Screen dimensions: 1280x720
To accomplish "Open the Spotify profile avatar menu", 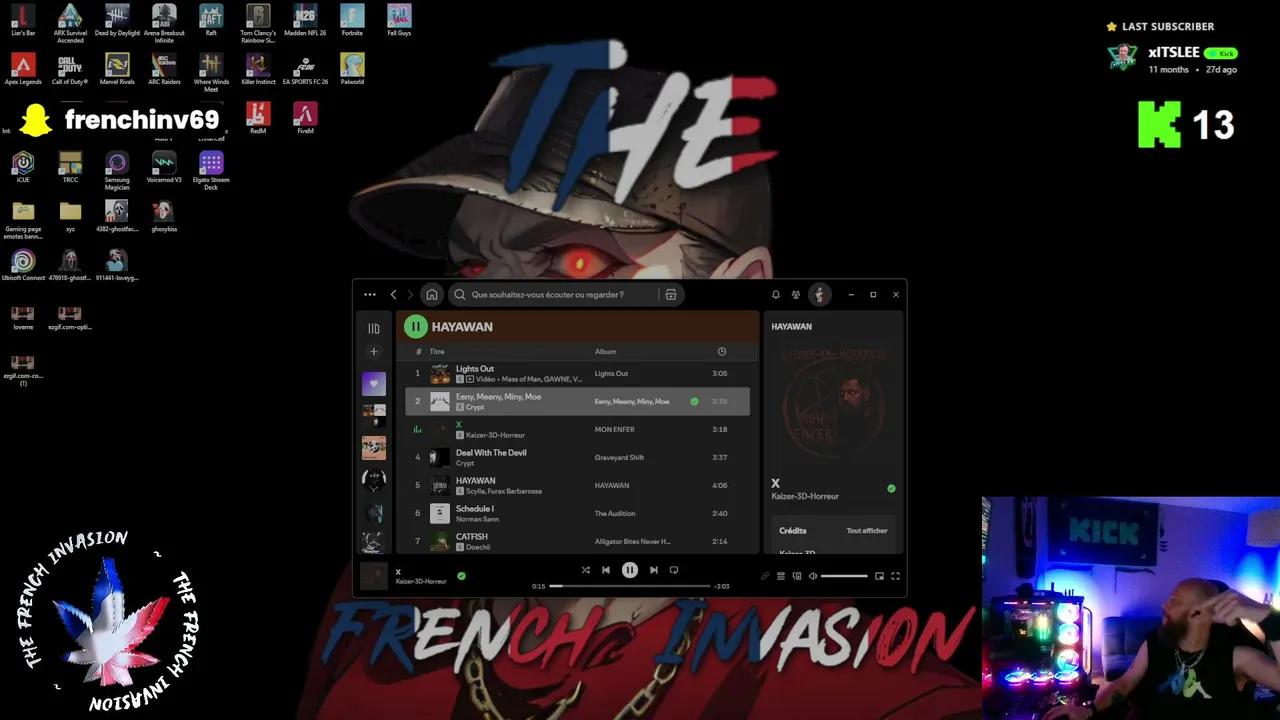I will click(x=819, y=295).
